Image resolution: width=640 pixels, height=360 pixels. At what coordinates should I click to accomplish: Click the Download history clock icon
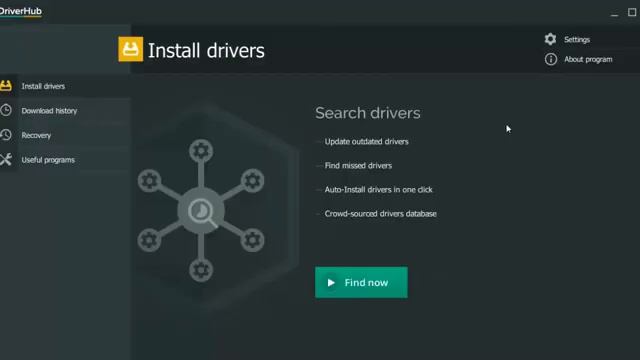click(6, 110)
